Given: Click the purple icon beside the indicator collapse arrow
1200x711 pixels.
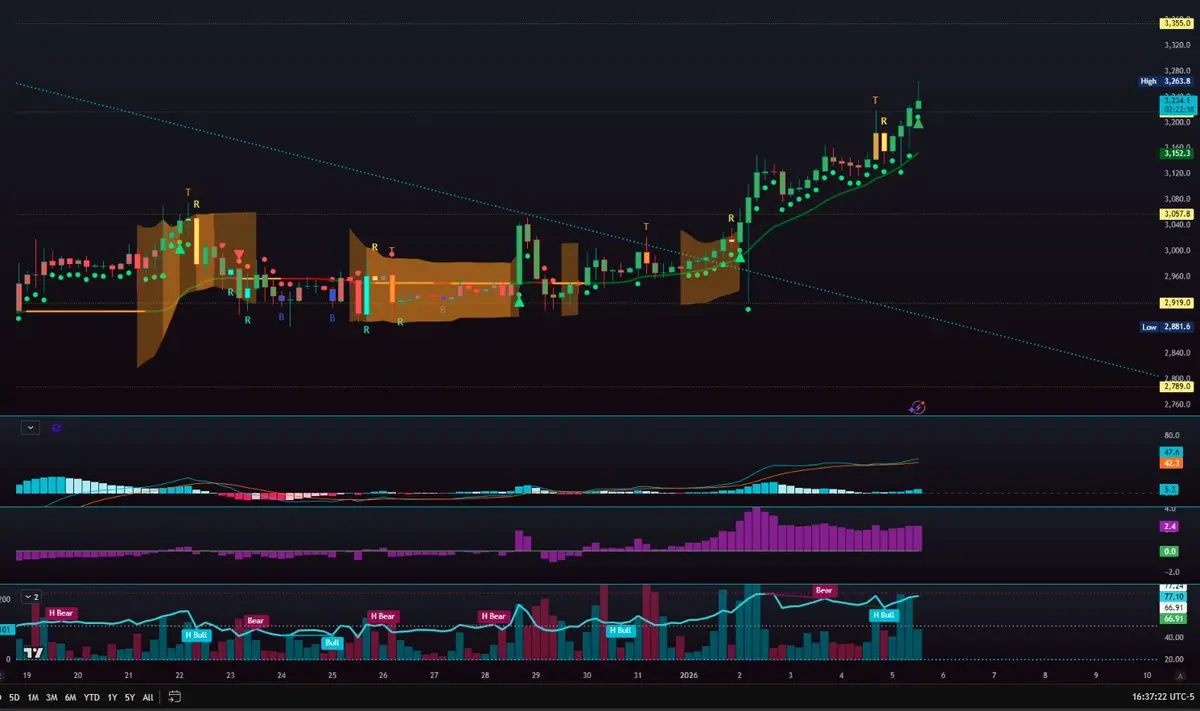Looking at the screenshot, I should coord(56,427).
